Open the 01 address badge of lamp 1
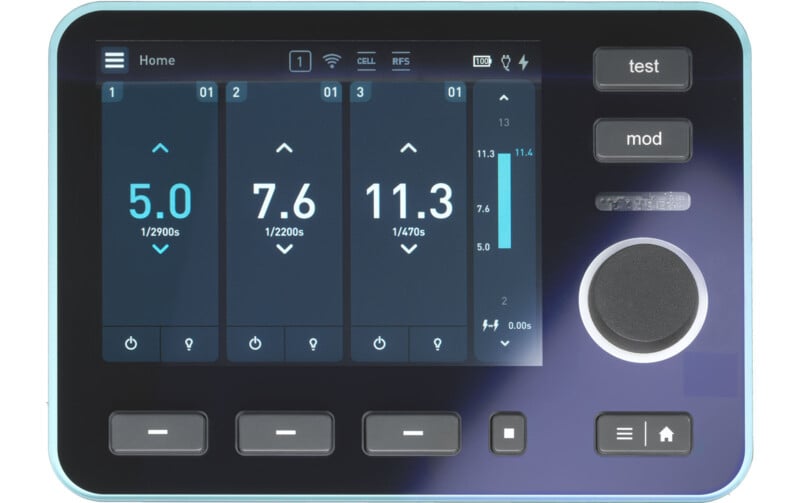This screenshot has height=503, width=800. 206,92
